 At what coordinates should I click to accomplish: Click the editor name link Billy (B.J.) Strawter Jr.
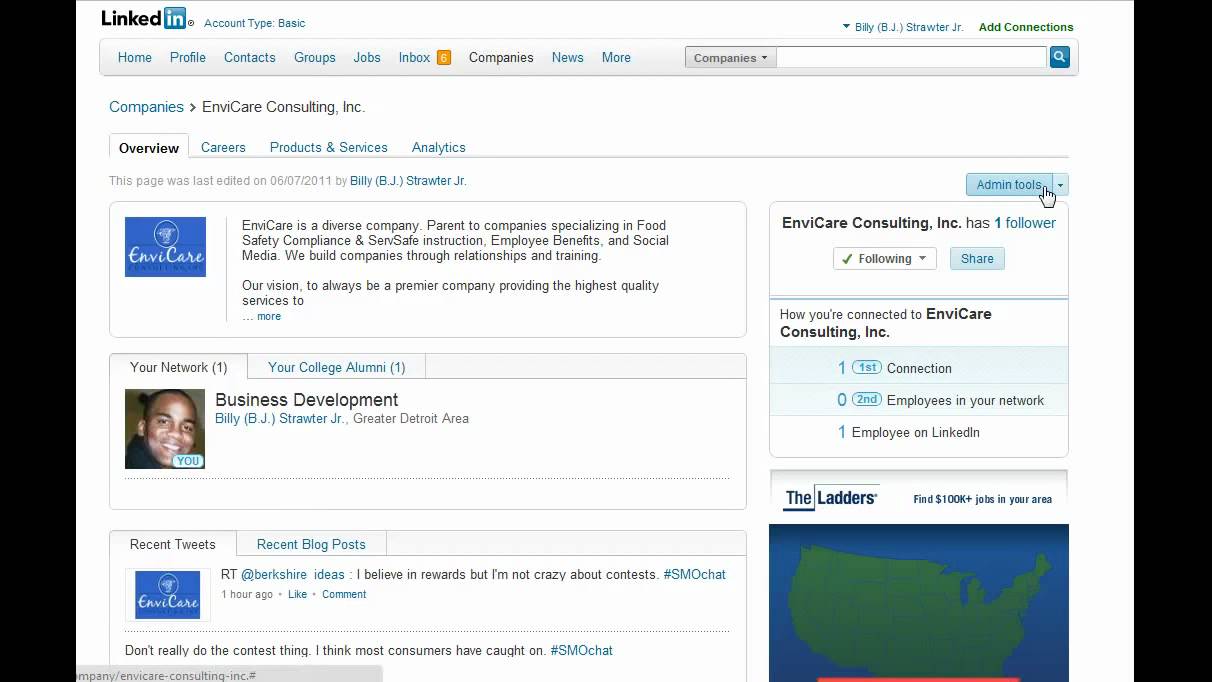point(408,181)
